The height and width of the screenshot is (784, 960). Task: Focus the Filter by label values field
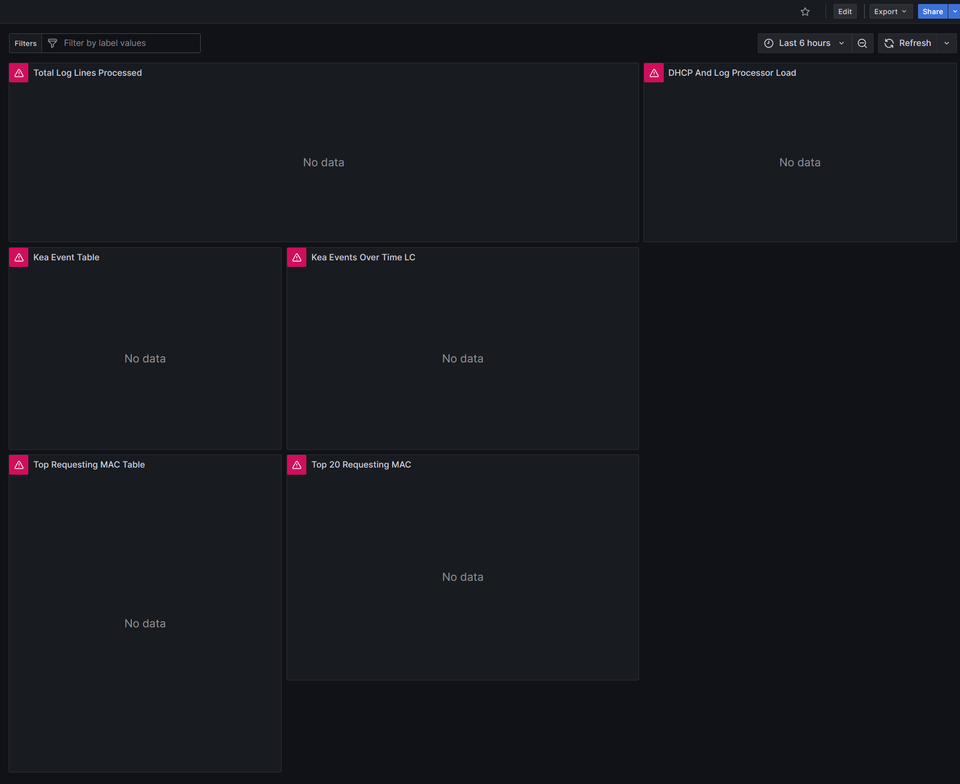tap(121, 43)
